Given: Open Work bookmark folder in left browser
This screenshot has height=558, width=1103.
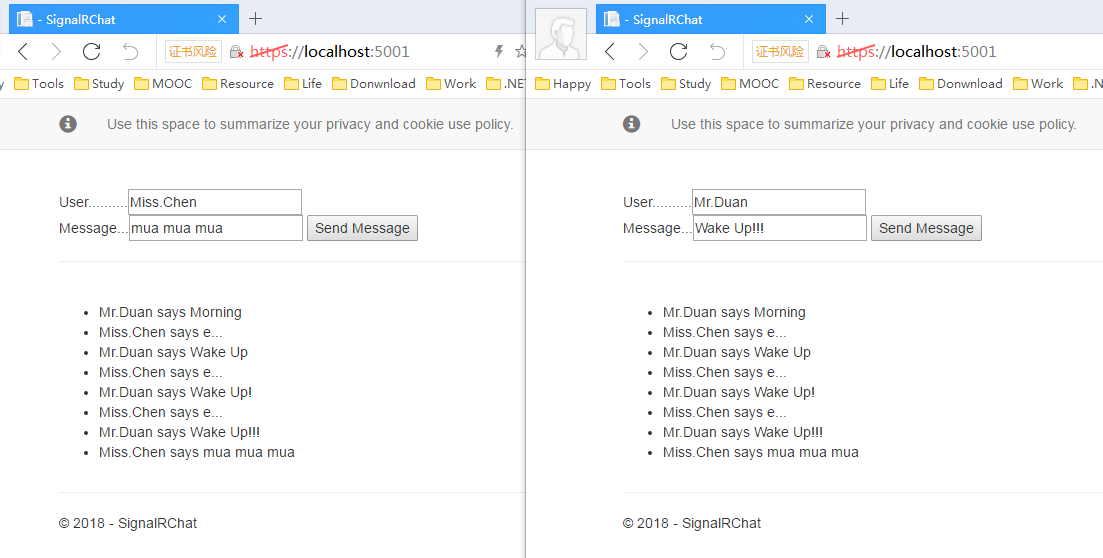Looking at the screenshot, I should tap(451, 84).
